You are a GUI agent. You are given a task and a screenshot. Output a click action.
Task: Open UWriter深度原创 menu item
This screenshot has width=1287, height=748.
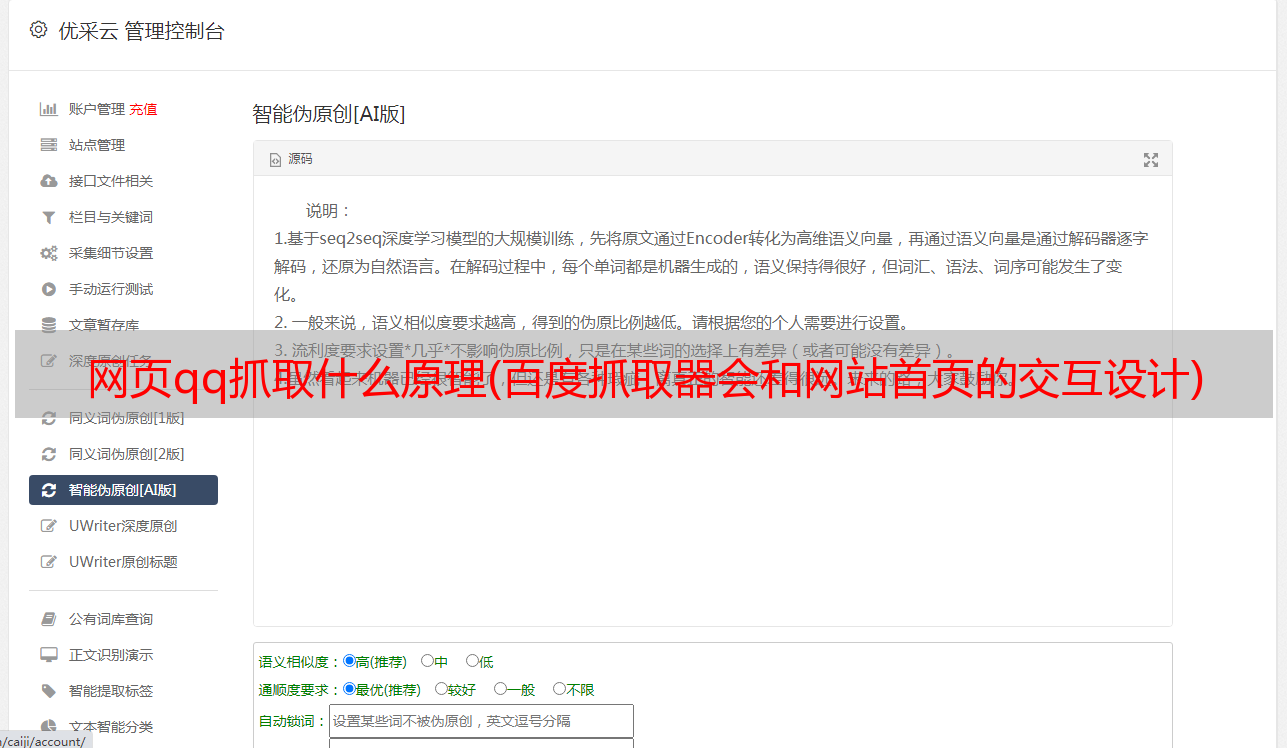[x=123, y=526]
